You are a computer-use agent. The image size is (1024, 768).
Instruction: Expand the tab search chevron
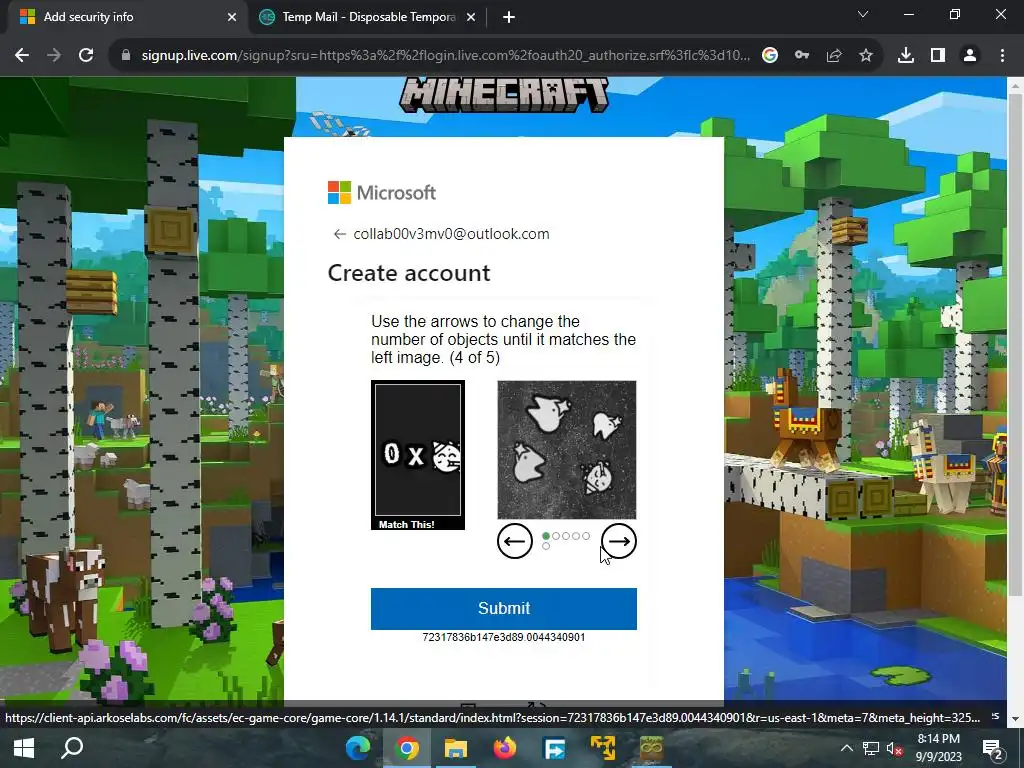coord(863,14)
